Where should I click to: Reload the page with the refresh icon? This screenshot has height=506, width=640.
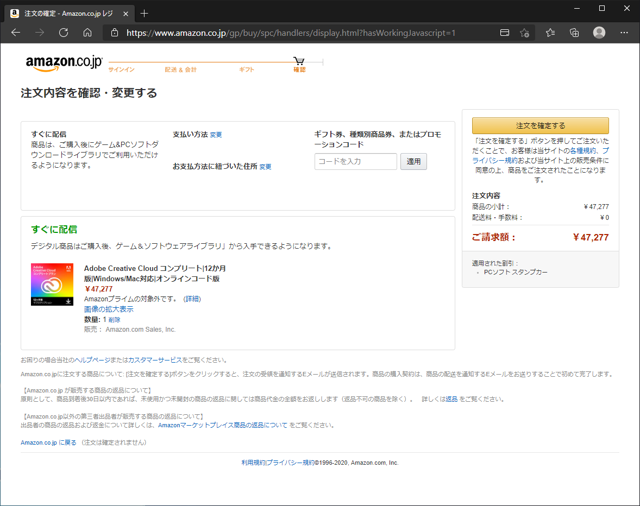tap(64, 33)
